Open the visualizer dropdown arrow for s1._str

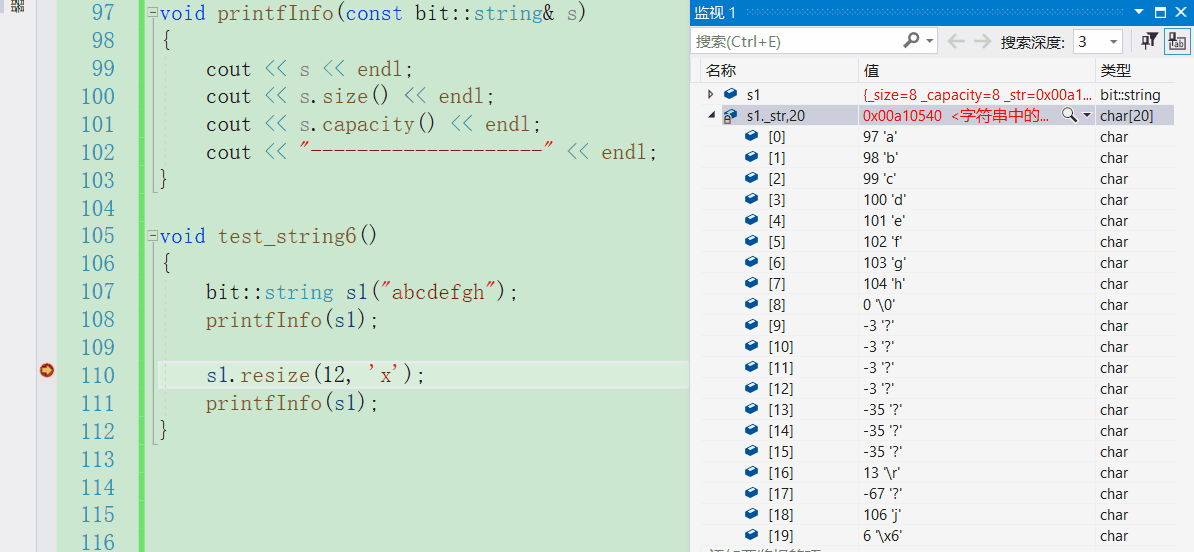(1087, 116)
